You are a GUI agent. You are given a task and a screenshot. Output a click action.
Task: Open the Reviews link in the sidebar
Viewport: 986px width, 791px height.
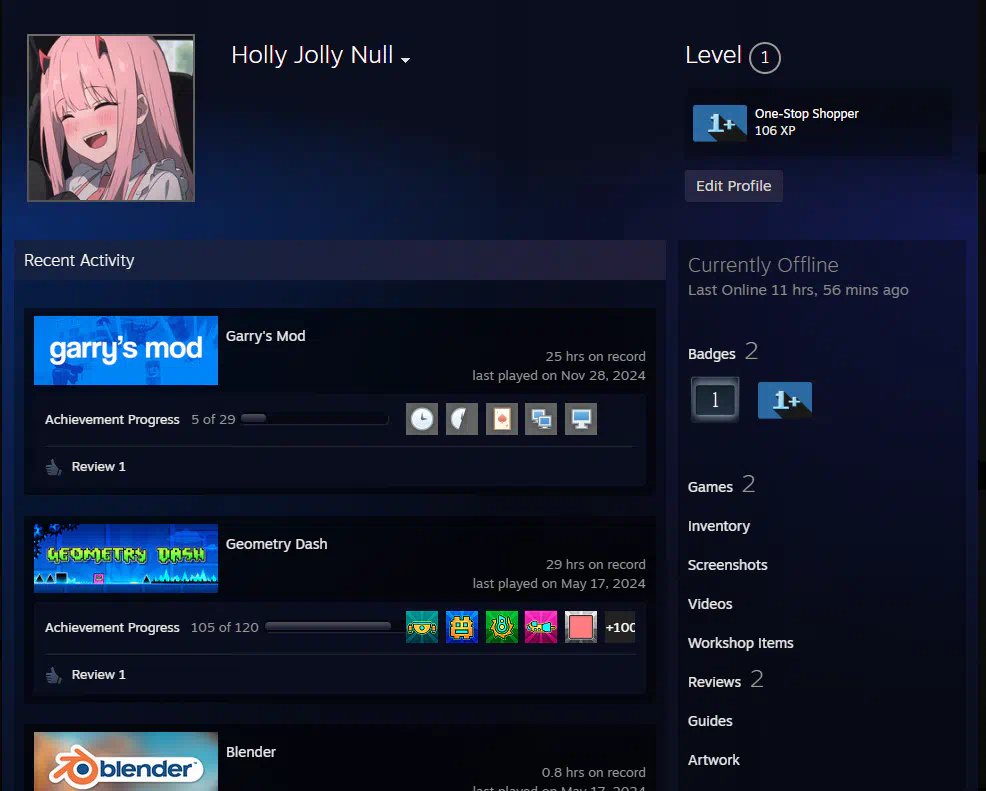714,682
